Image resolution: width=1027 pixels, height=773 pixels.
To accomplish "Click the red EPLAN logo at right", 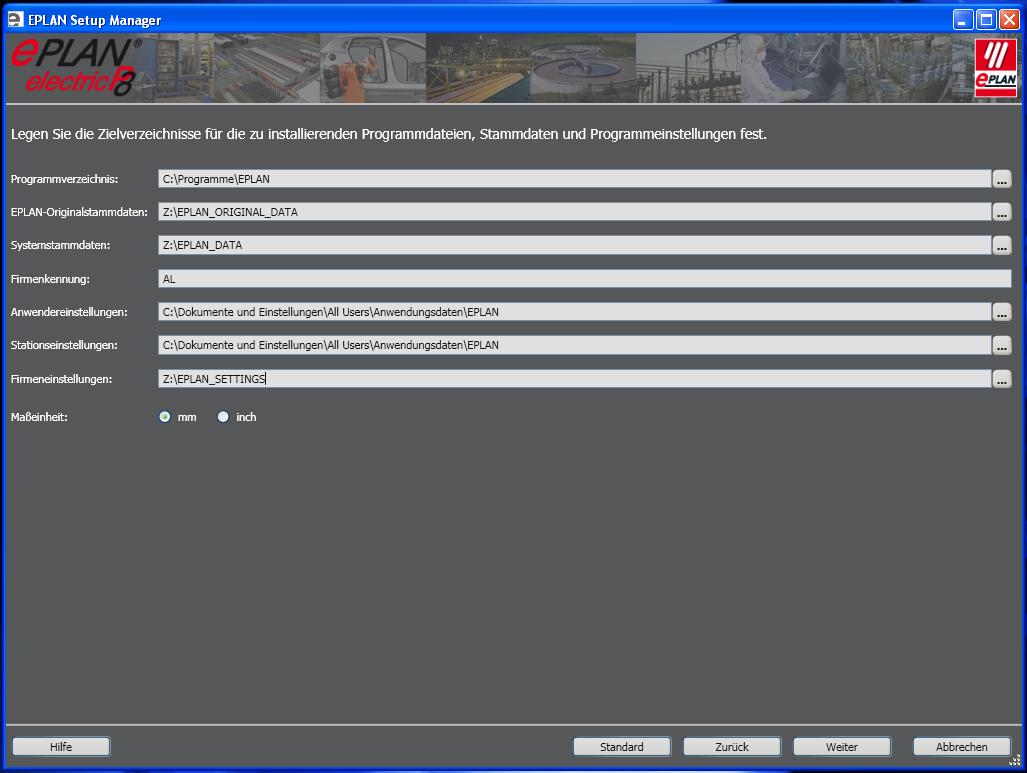I will click(x=996, y=67).
